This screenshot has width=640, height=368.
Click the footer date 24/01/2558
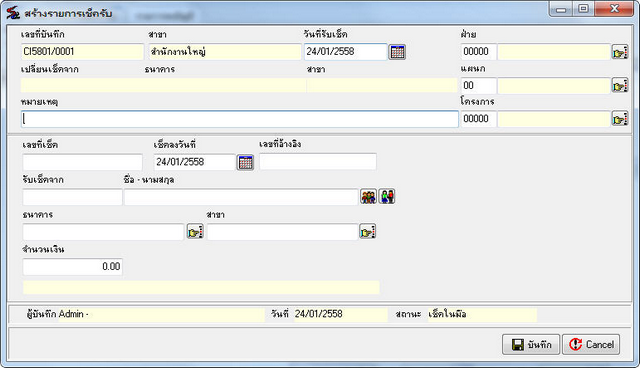pos(340,314)
